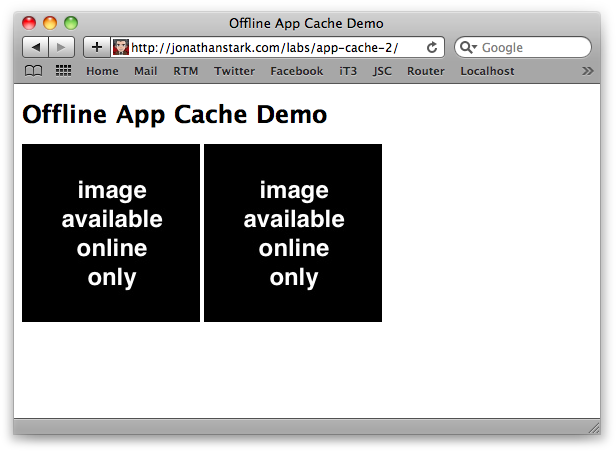Expand the search magnifier engine dropdown
This screenshot has width=616, height=451.
(468, 47)
